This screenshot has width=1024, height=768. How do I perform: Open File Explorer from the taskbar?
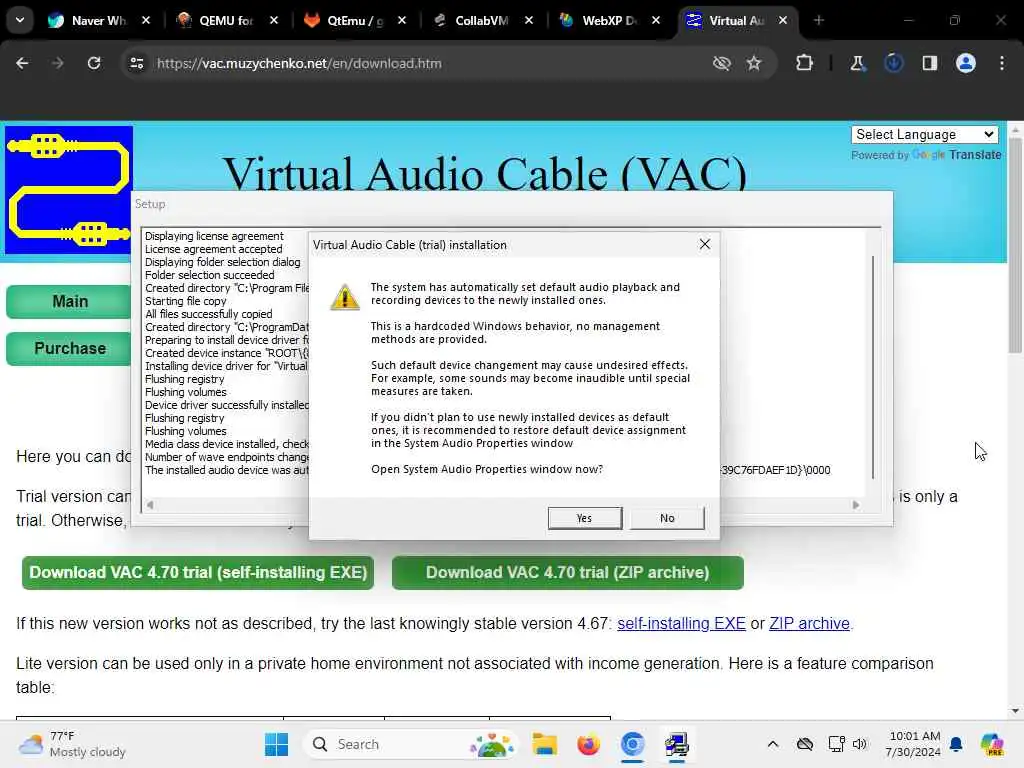pos(544,744)
